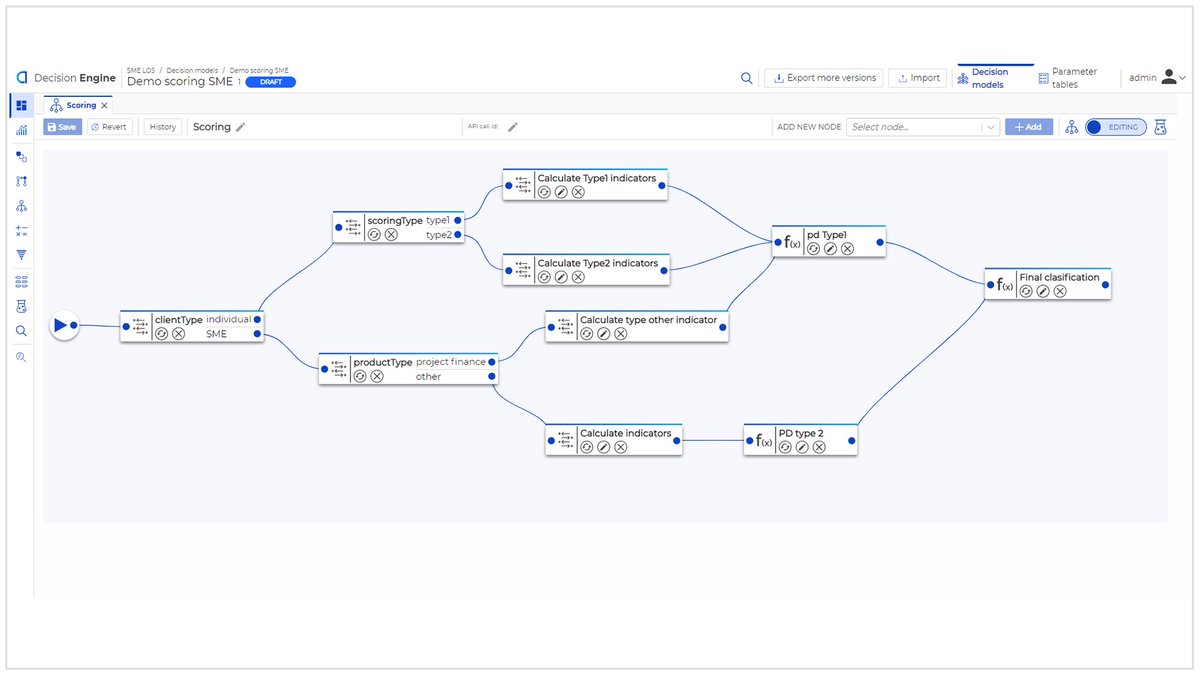The width and height of the screenshot is (1200, 675).
Task: Edit the pd Type1 function node
Action: tap(830, 248)
